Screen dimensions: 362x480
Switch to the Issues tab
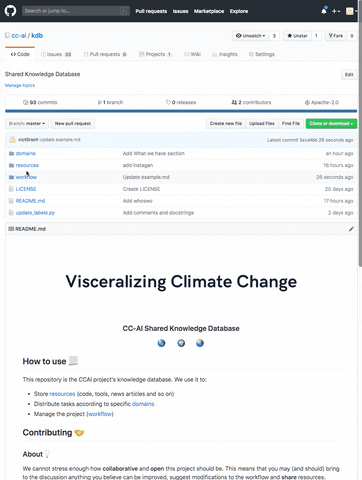coord(56,54)
